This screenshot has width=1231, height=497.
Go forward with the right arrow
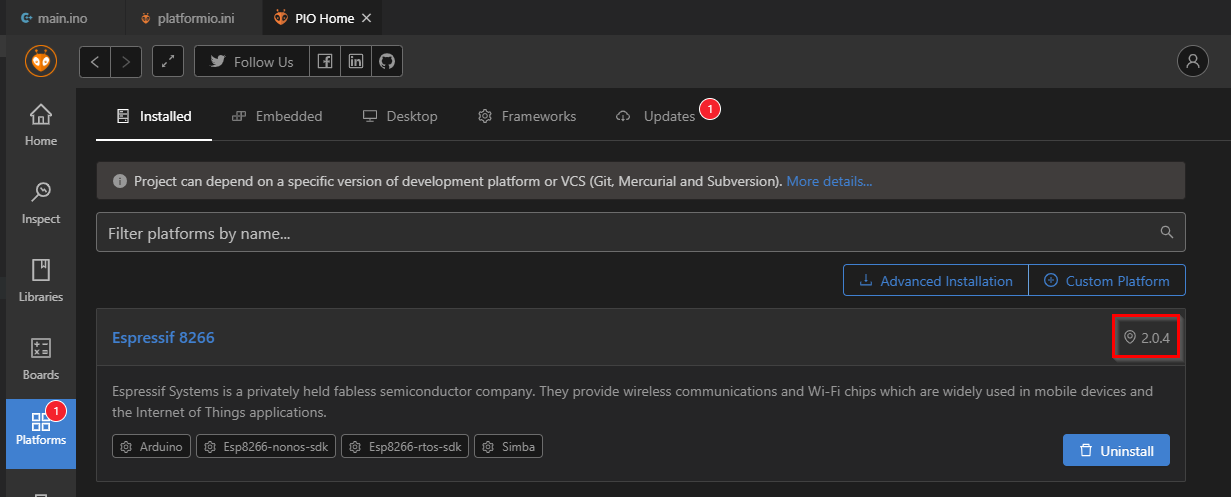[126, 61]
